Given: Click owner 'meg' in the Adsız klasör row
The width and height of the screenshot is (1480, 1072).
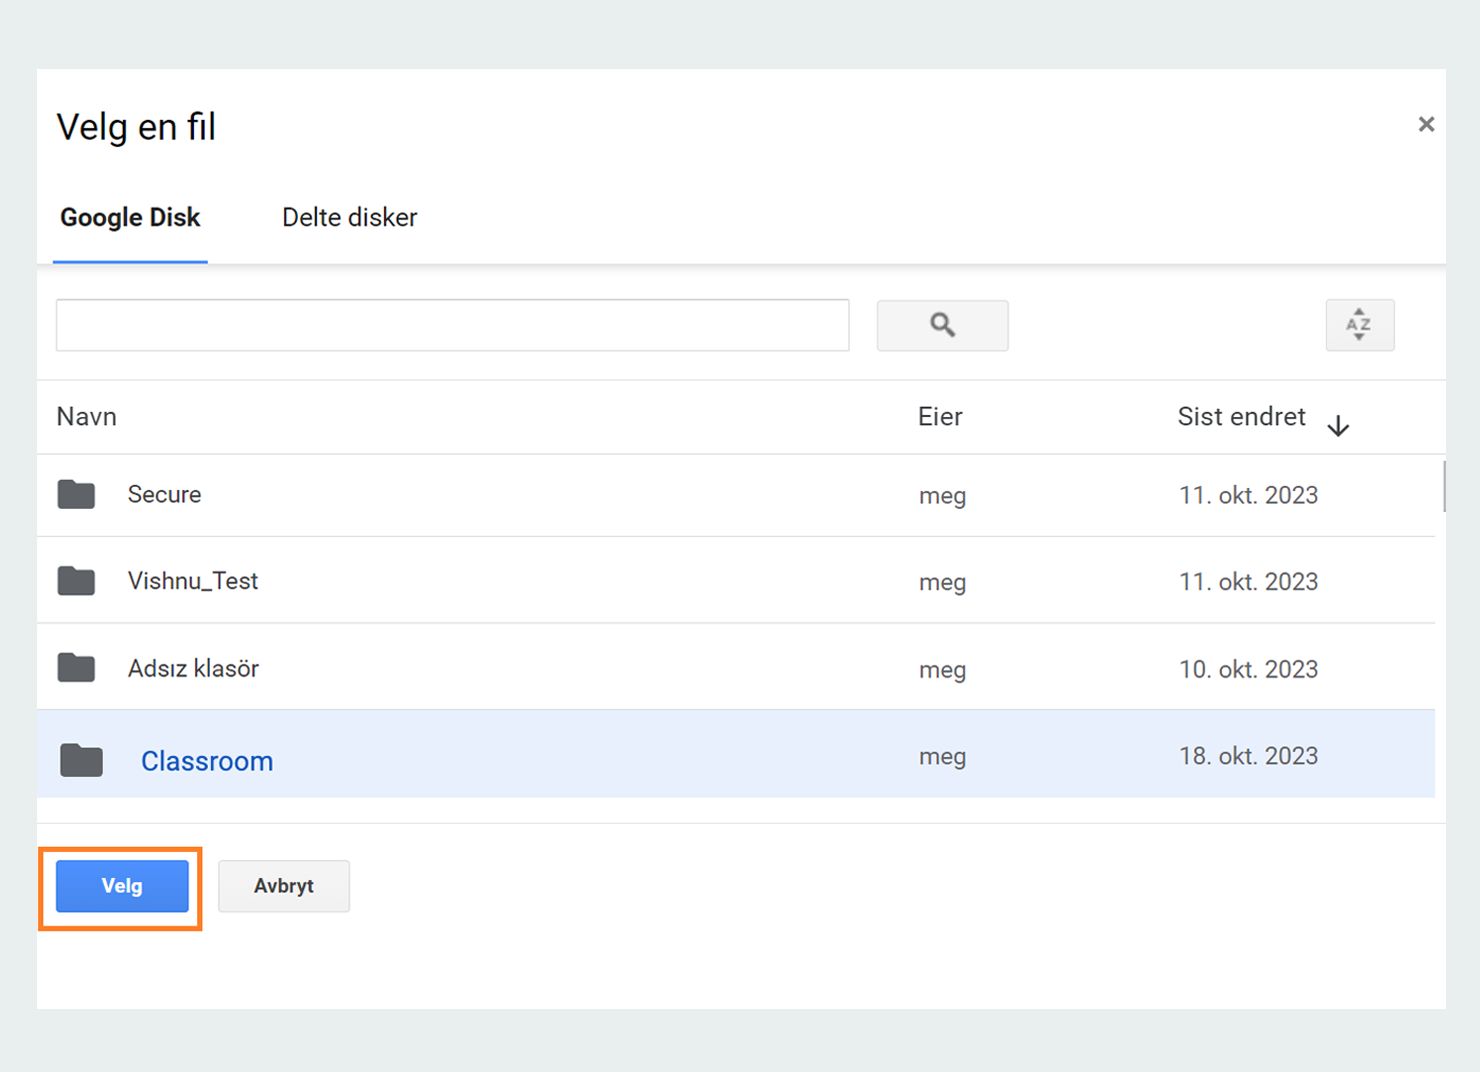Looking at the screenshot, I should (942, 670).
